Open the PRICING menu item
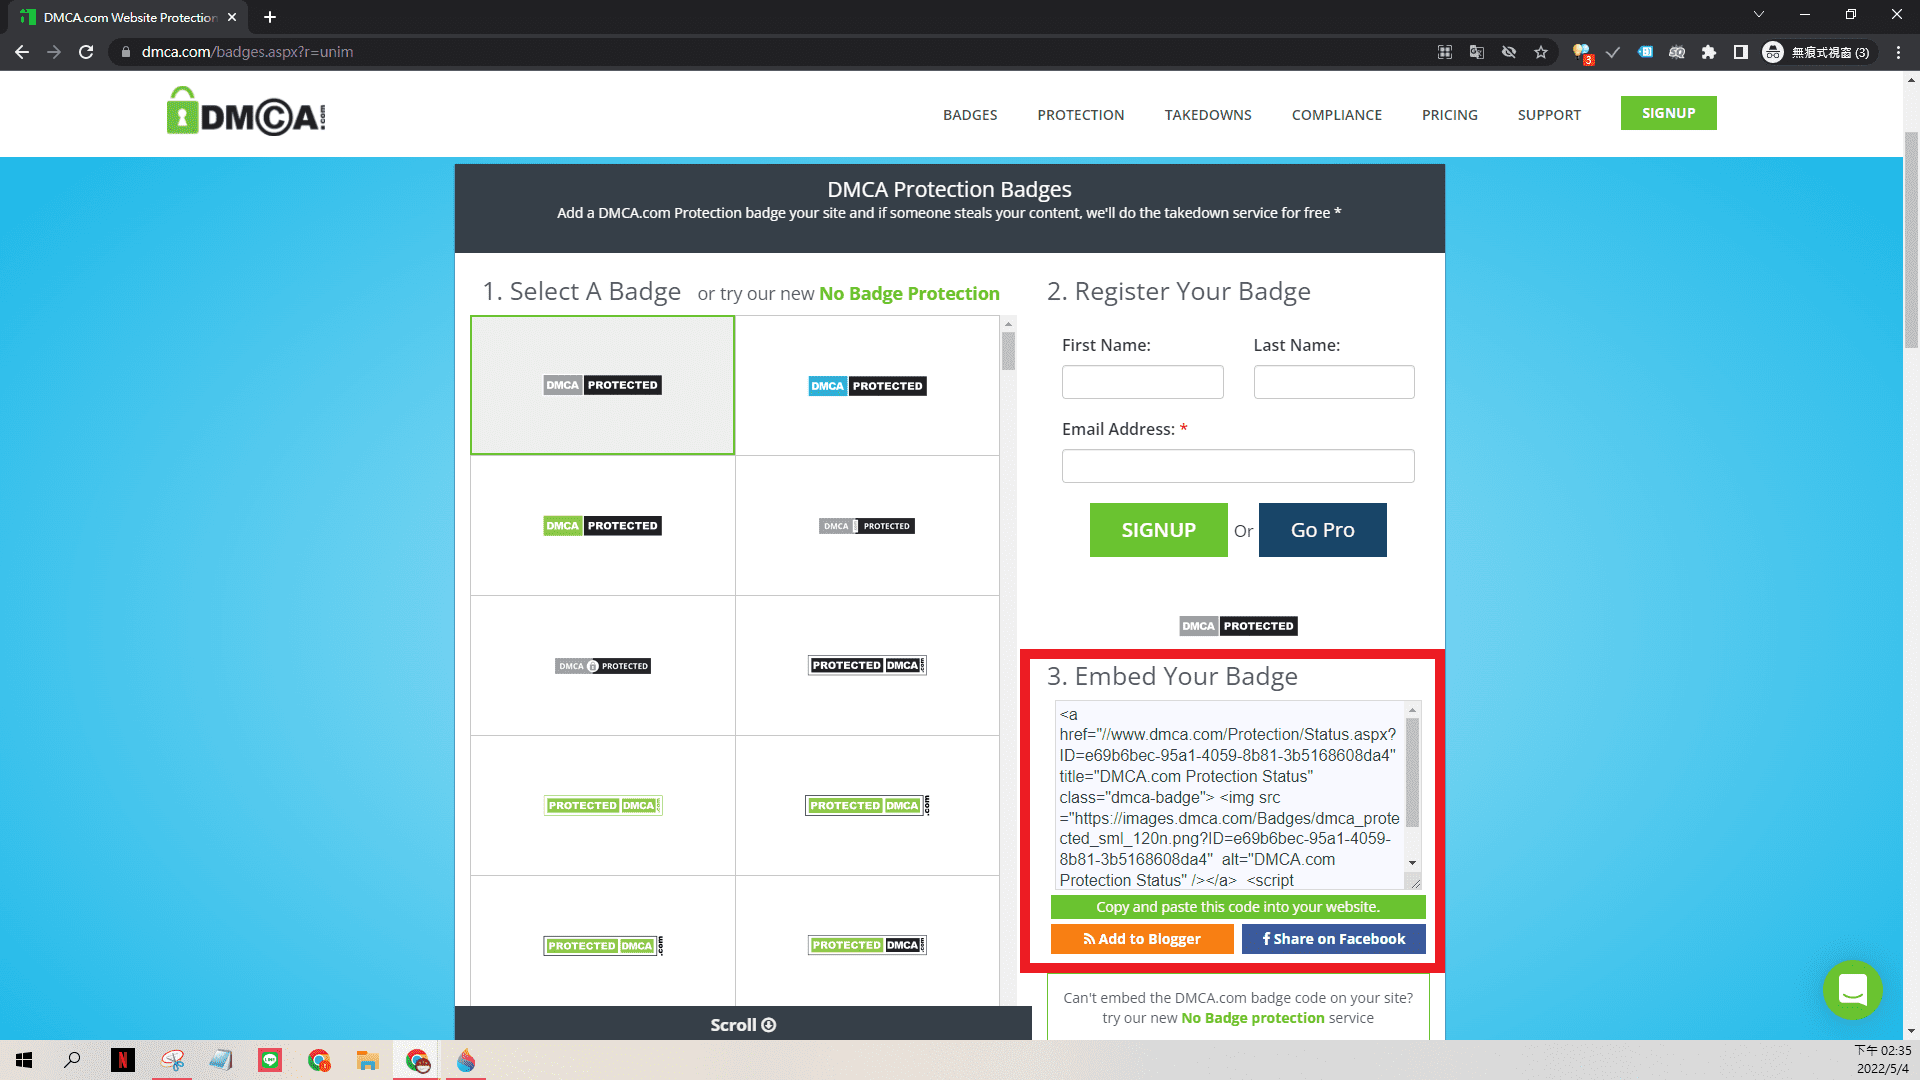Screen dimensions: 1920x1080 [x=1450, y=115]
